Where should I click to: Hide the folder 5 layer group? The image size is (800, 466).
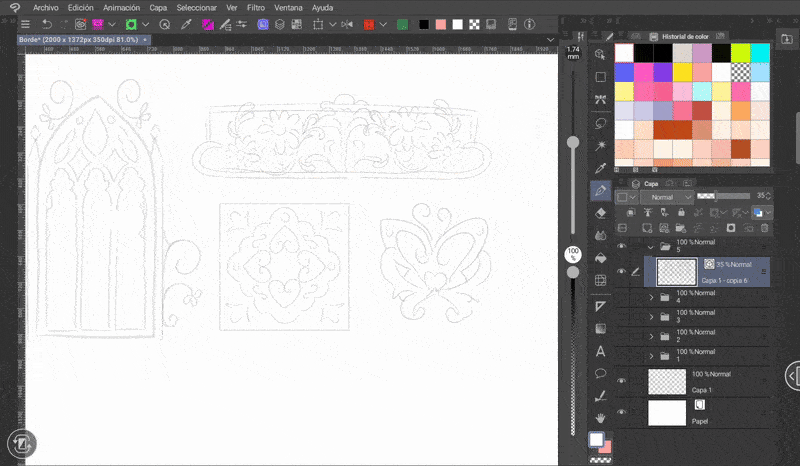point(621,246)
